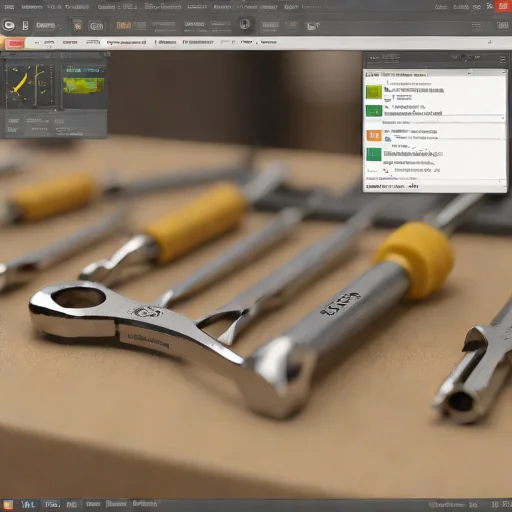
Task: Click the orange label in the toolbar
Action: click(x=123, y=25)
